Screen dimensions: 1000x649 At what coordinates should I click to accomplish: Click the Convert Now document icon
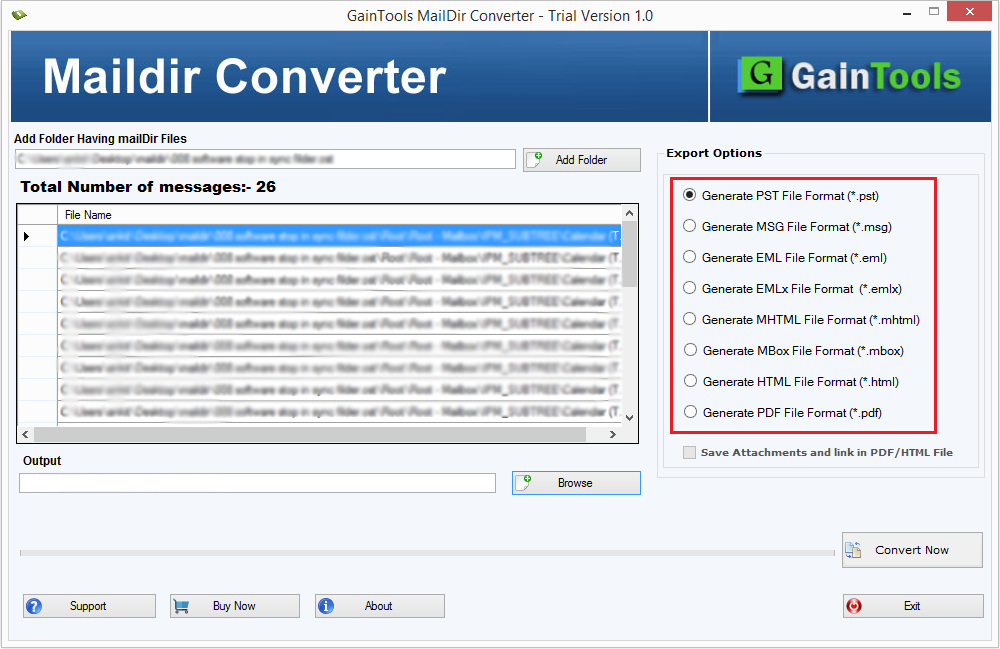(x=855, y=550)
